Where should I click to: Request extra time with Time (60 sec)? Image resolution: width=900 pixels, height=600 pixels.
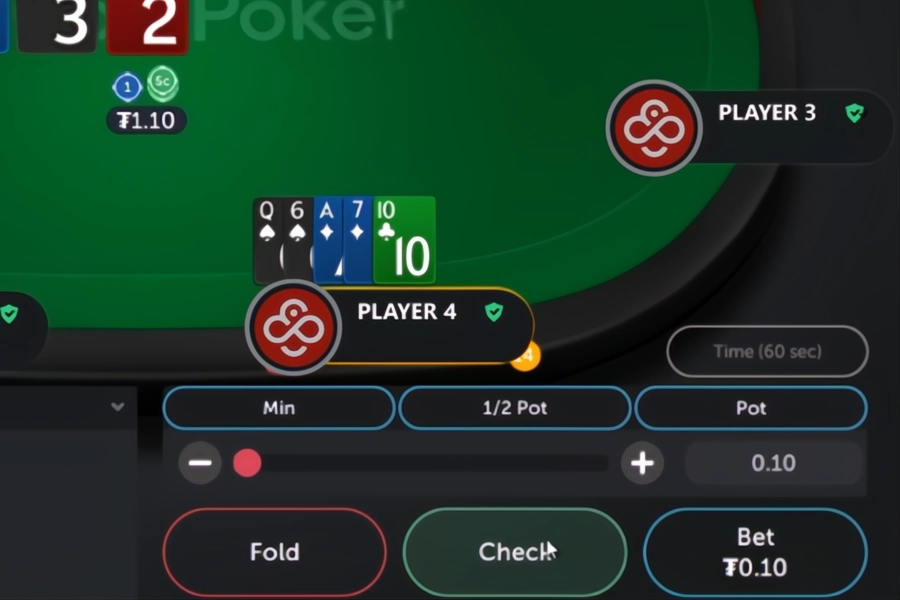(767, 351)
